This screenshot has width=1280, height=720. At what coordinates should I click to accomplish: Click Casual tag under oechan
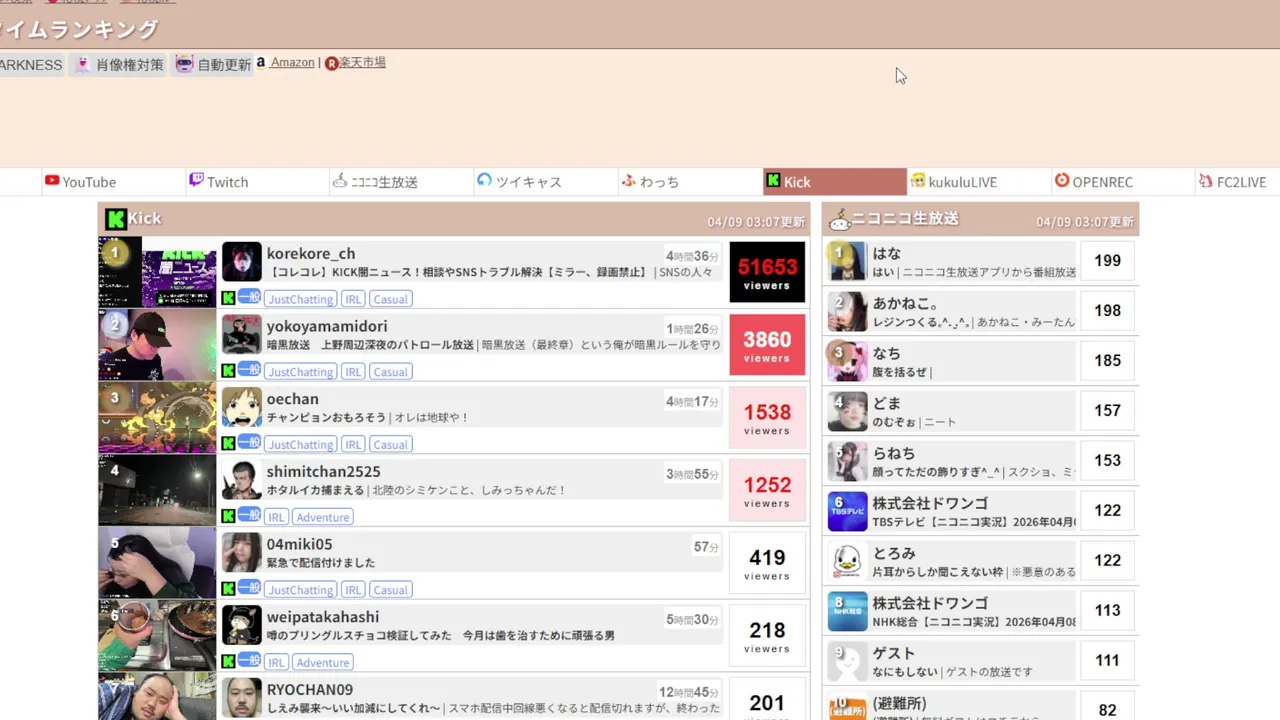390,445
